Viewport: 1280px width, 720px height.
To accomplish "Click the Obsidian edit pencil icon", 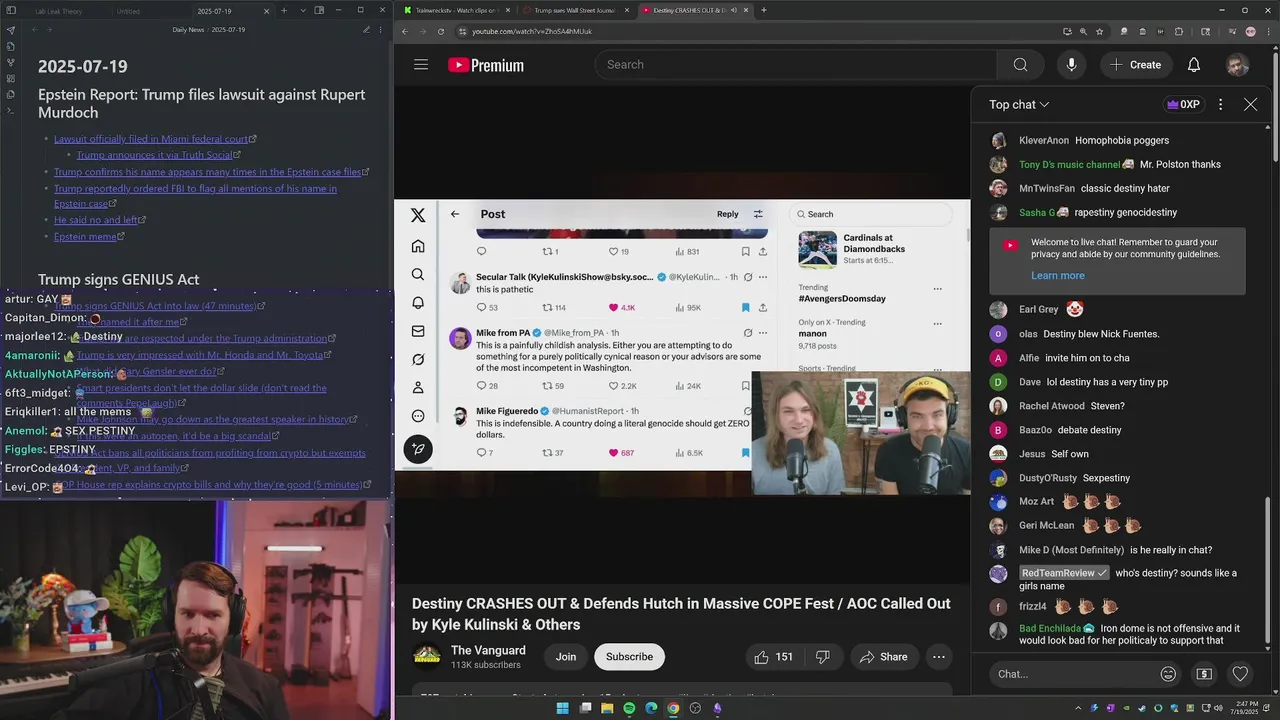I will [x=366, y=30].
